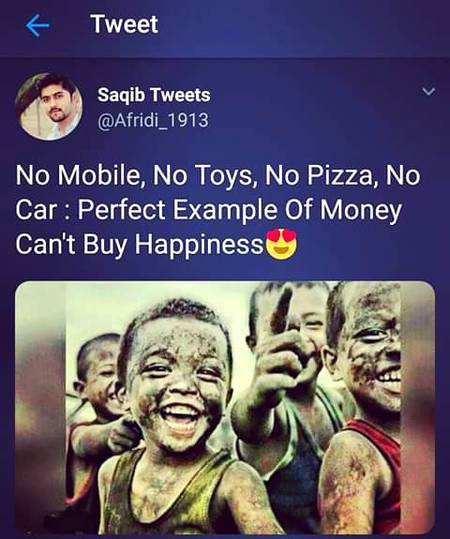Tap the heart-eyes emoji in tweet
The height and width of the screenshot is (539, 450).
coord(282,244)
